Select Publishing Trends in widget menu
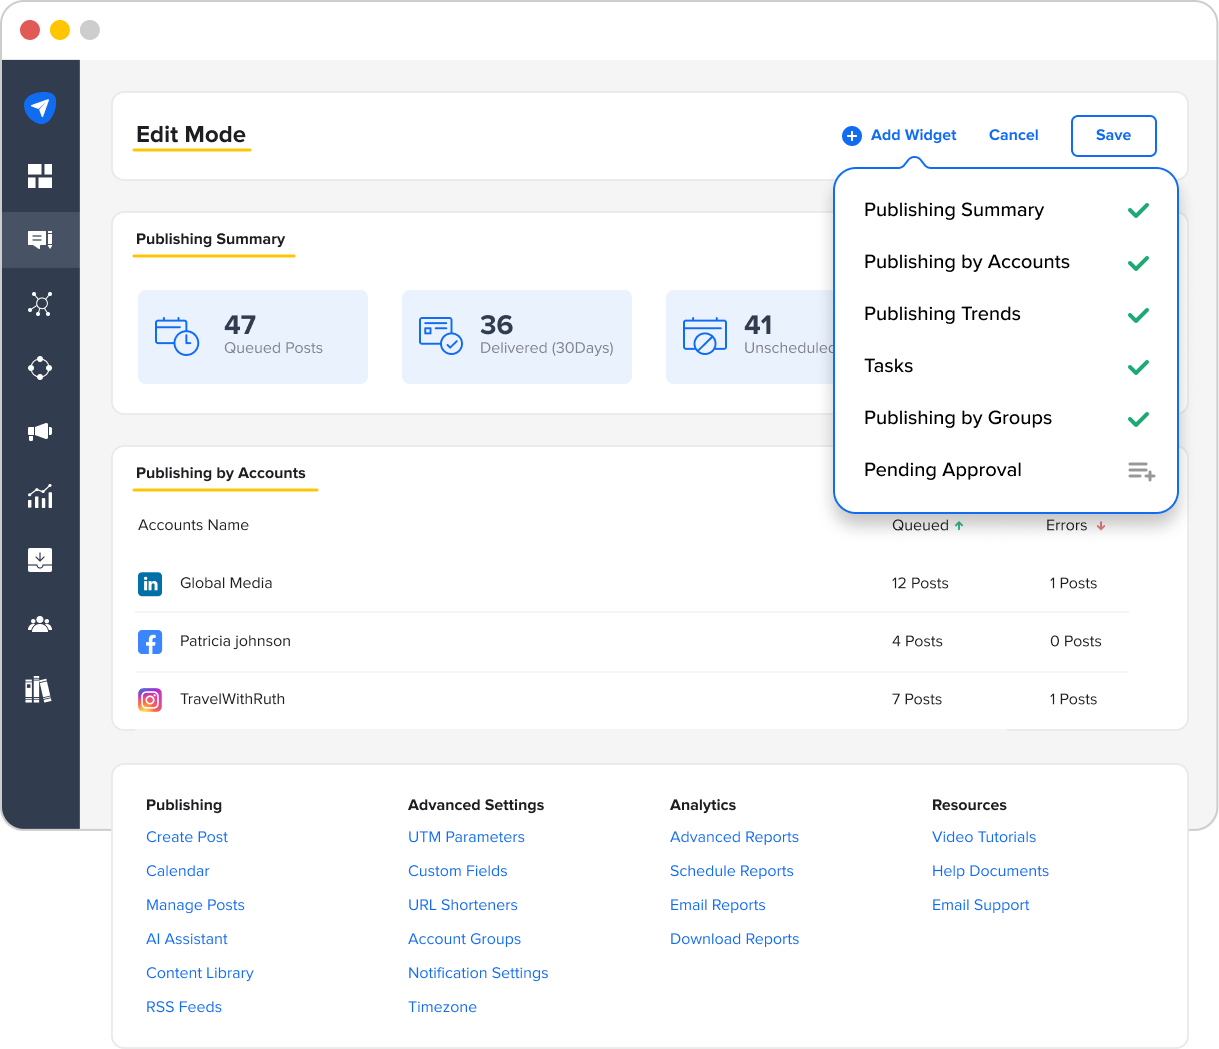 pos(942,314)
